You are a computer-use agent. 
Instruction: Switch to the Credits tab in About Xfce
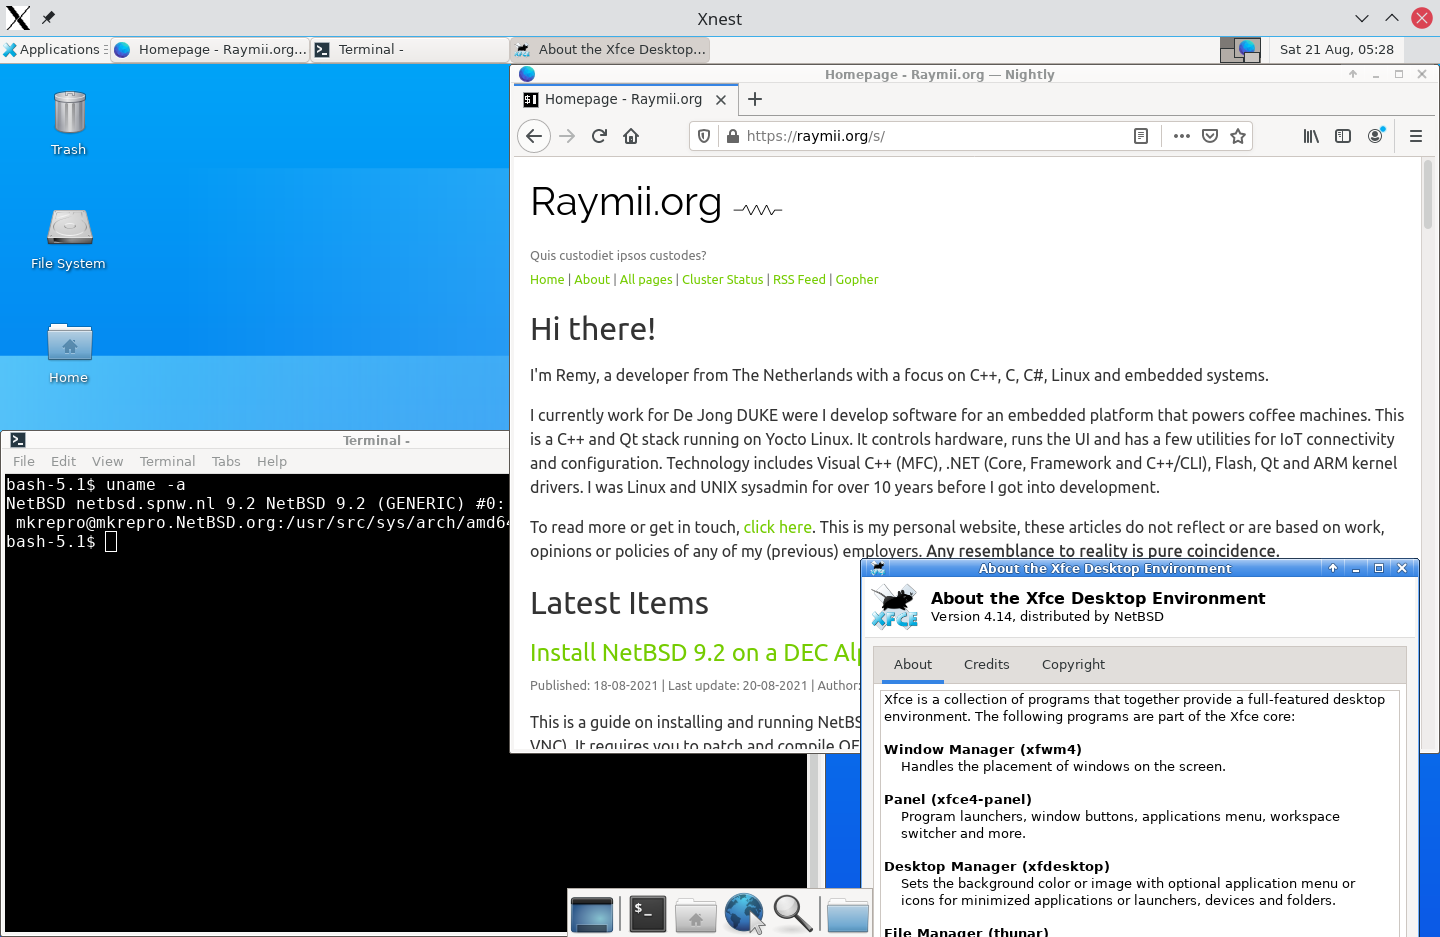[986, 664]
